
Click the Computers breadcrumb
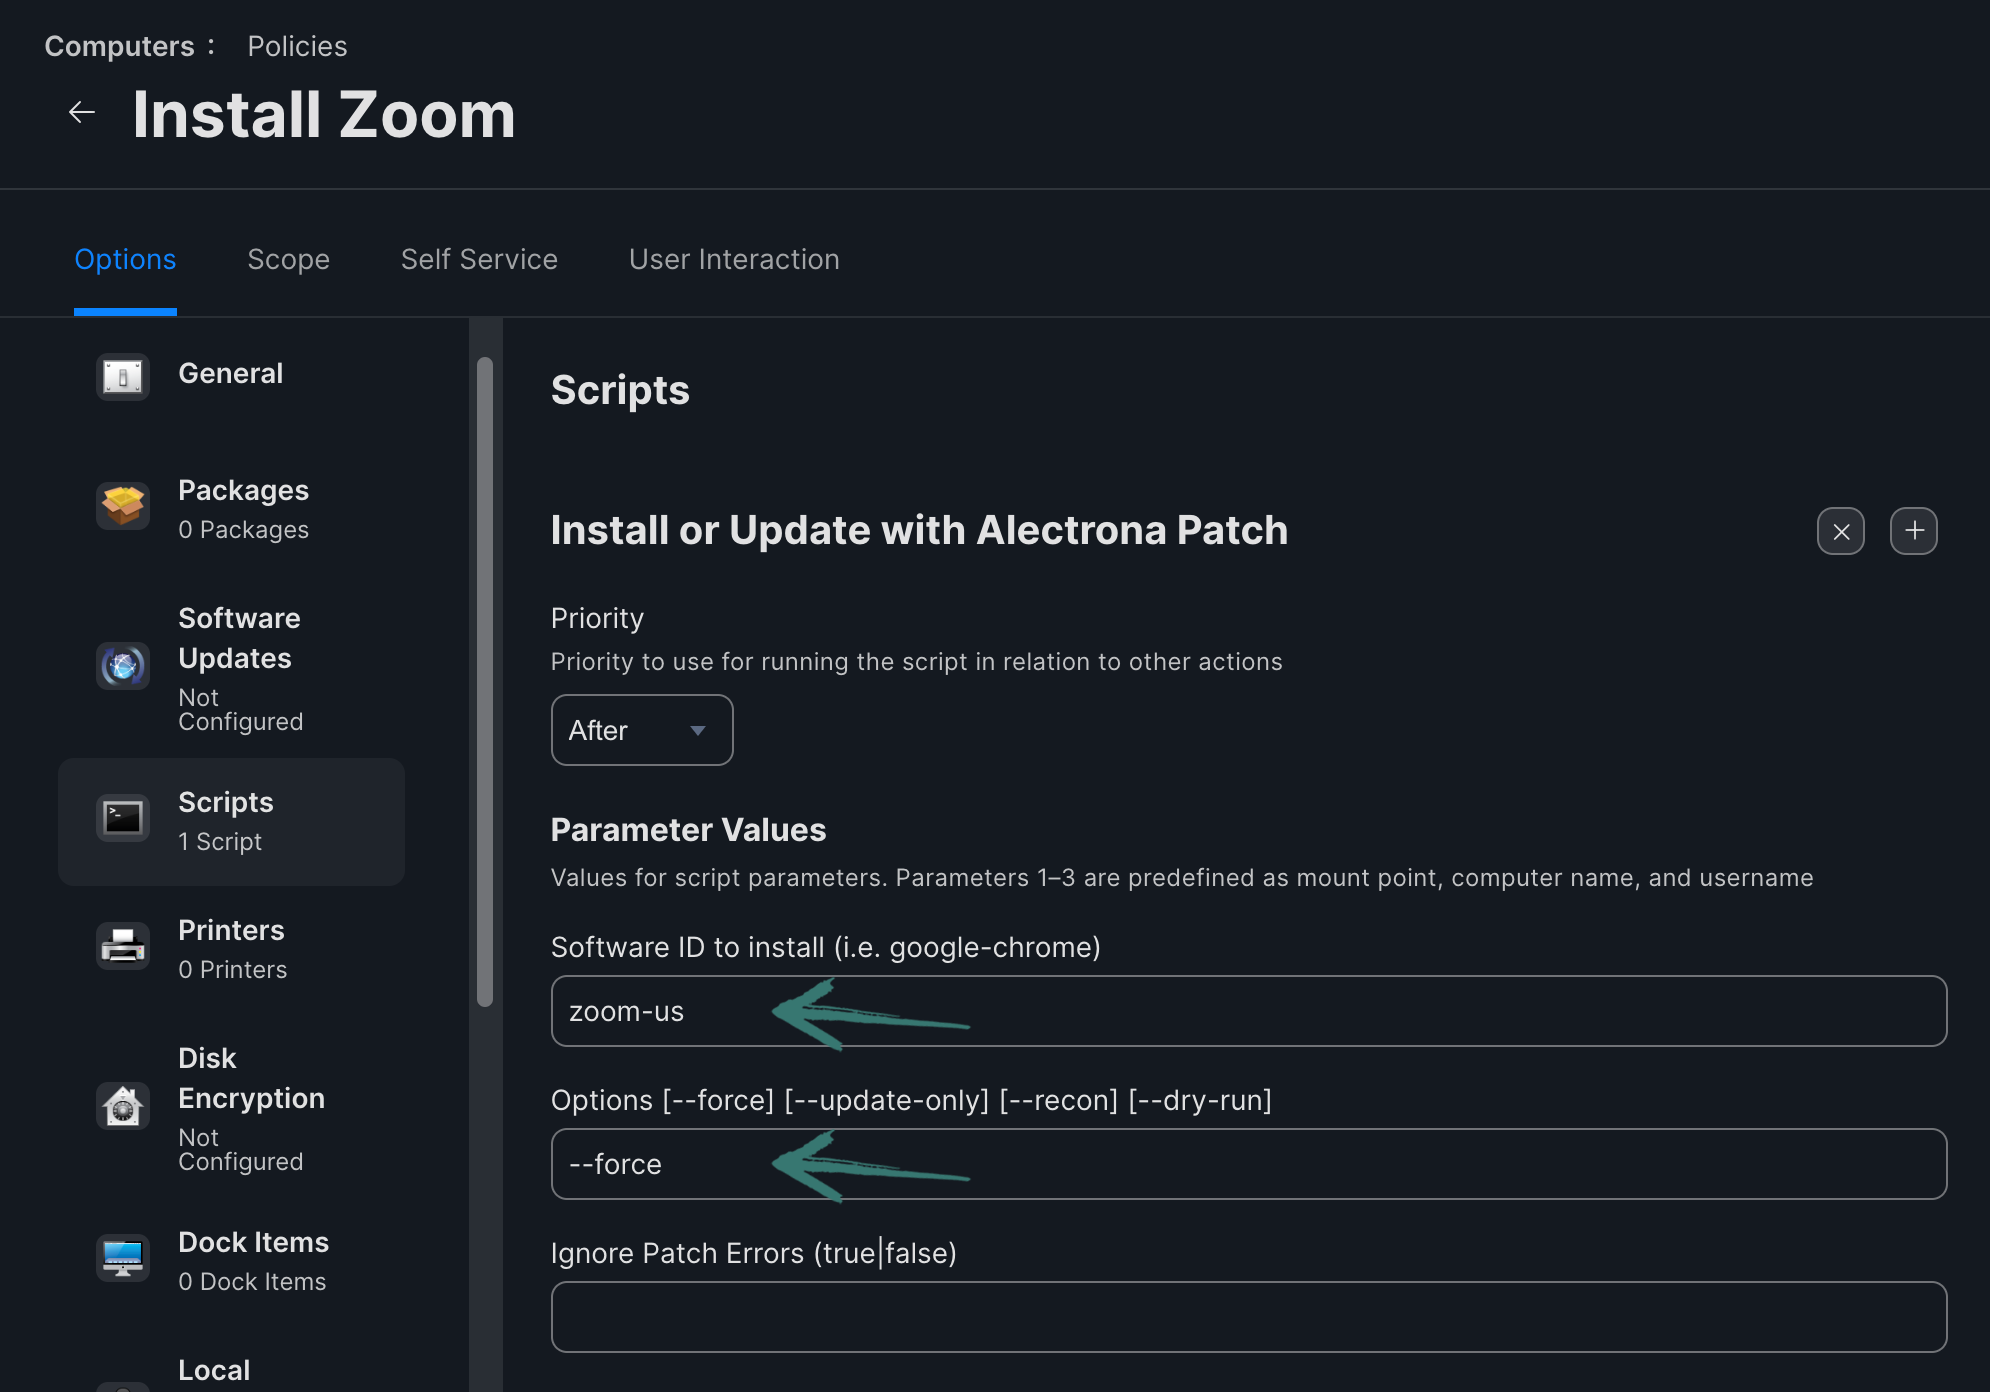(x=119, y=46)
